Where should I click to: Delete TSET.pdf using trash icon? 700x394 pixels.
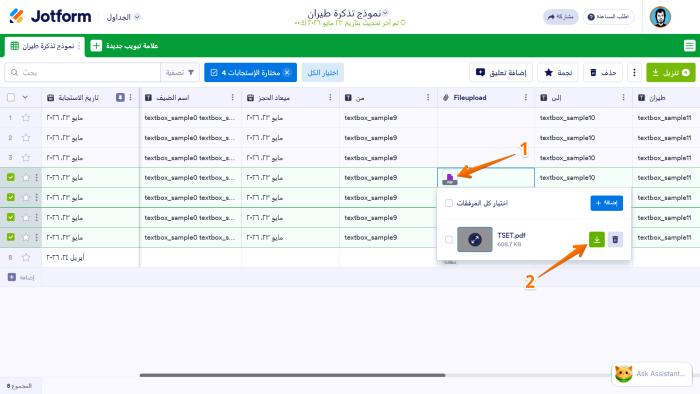[x=615, y=240]
